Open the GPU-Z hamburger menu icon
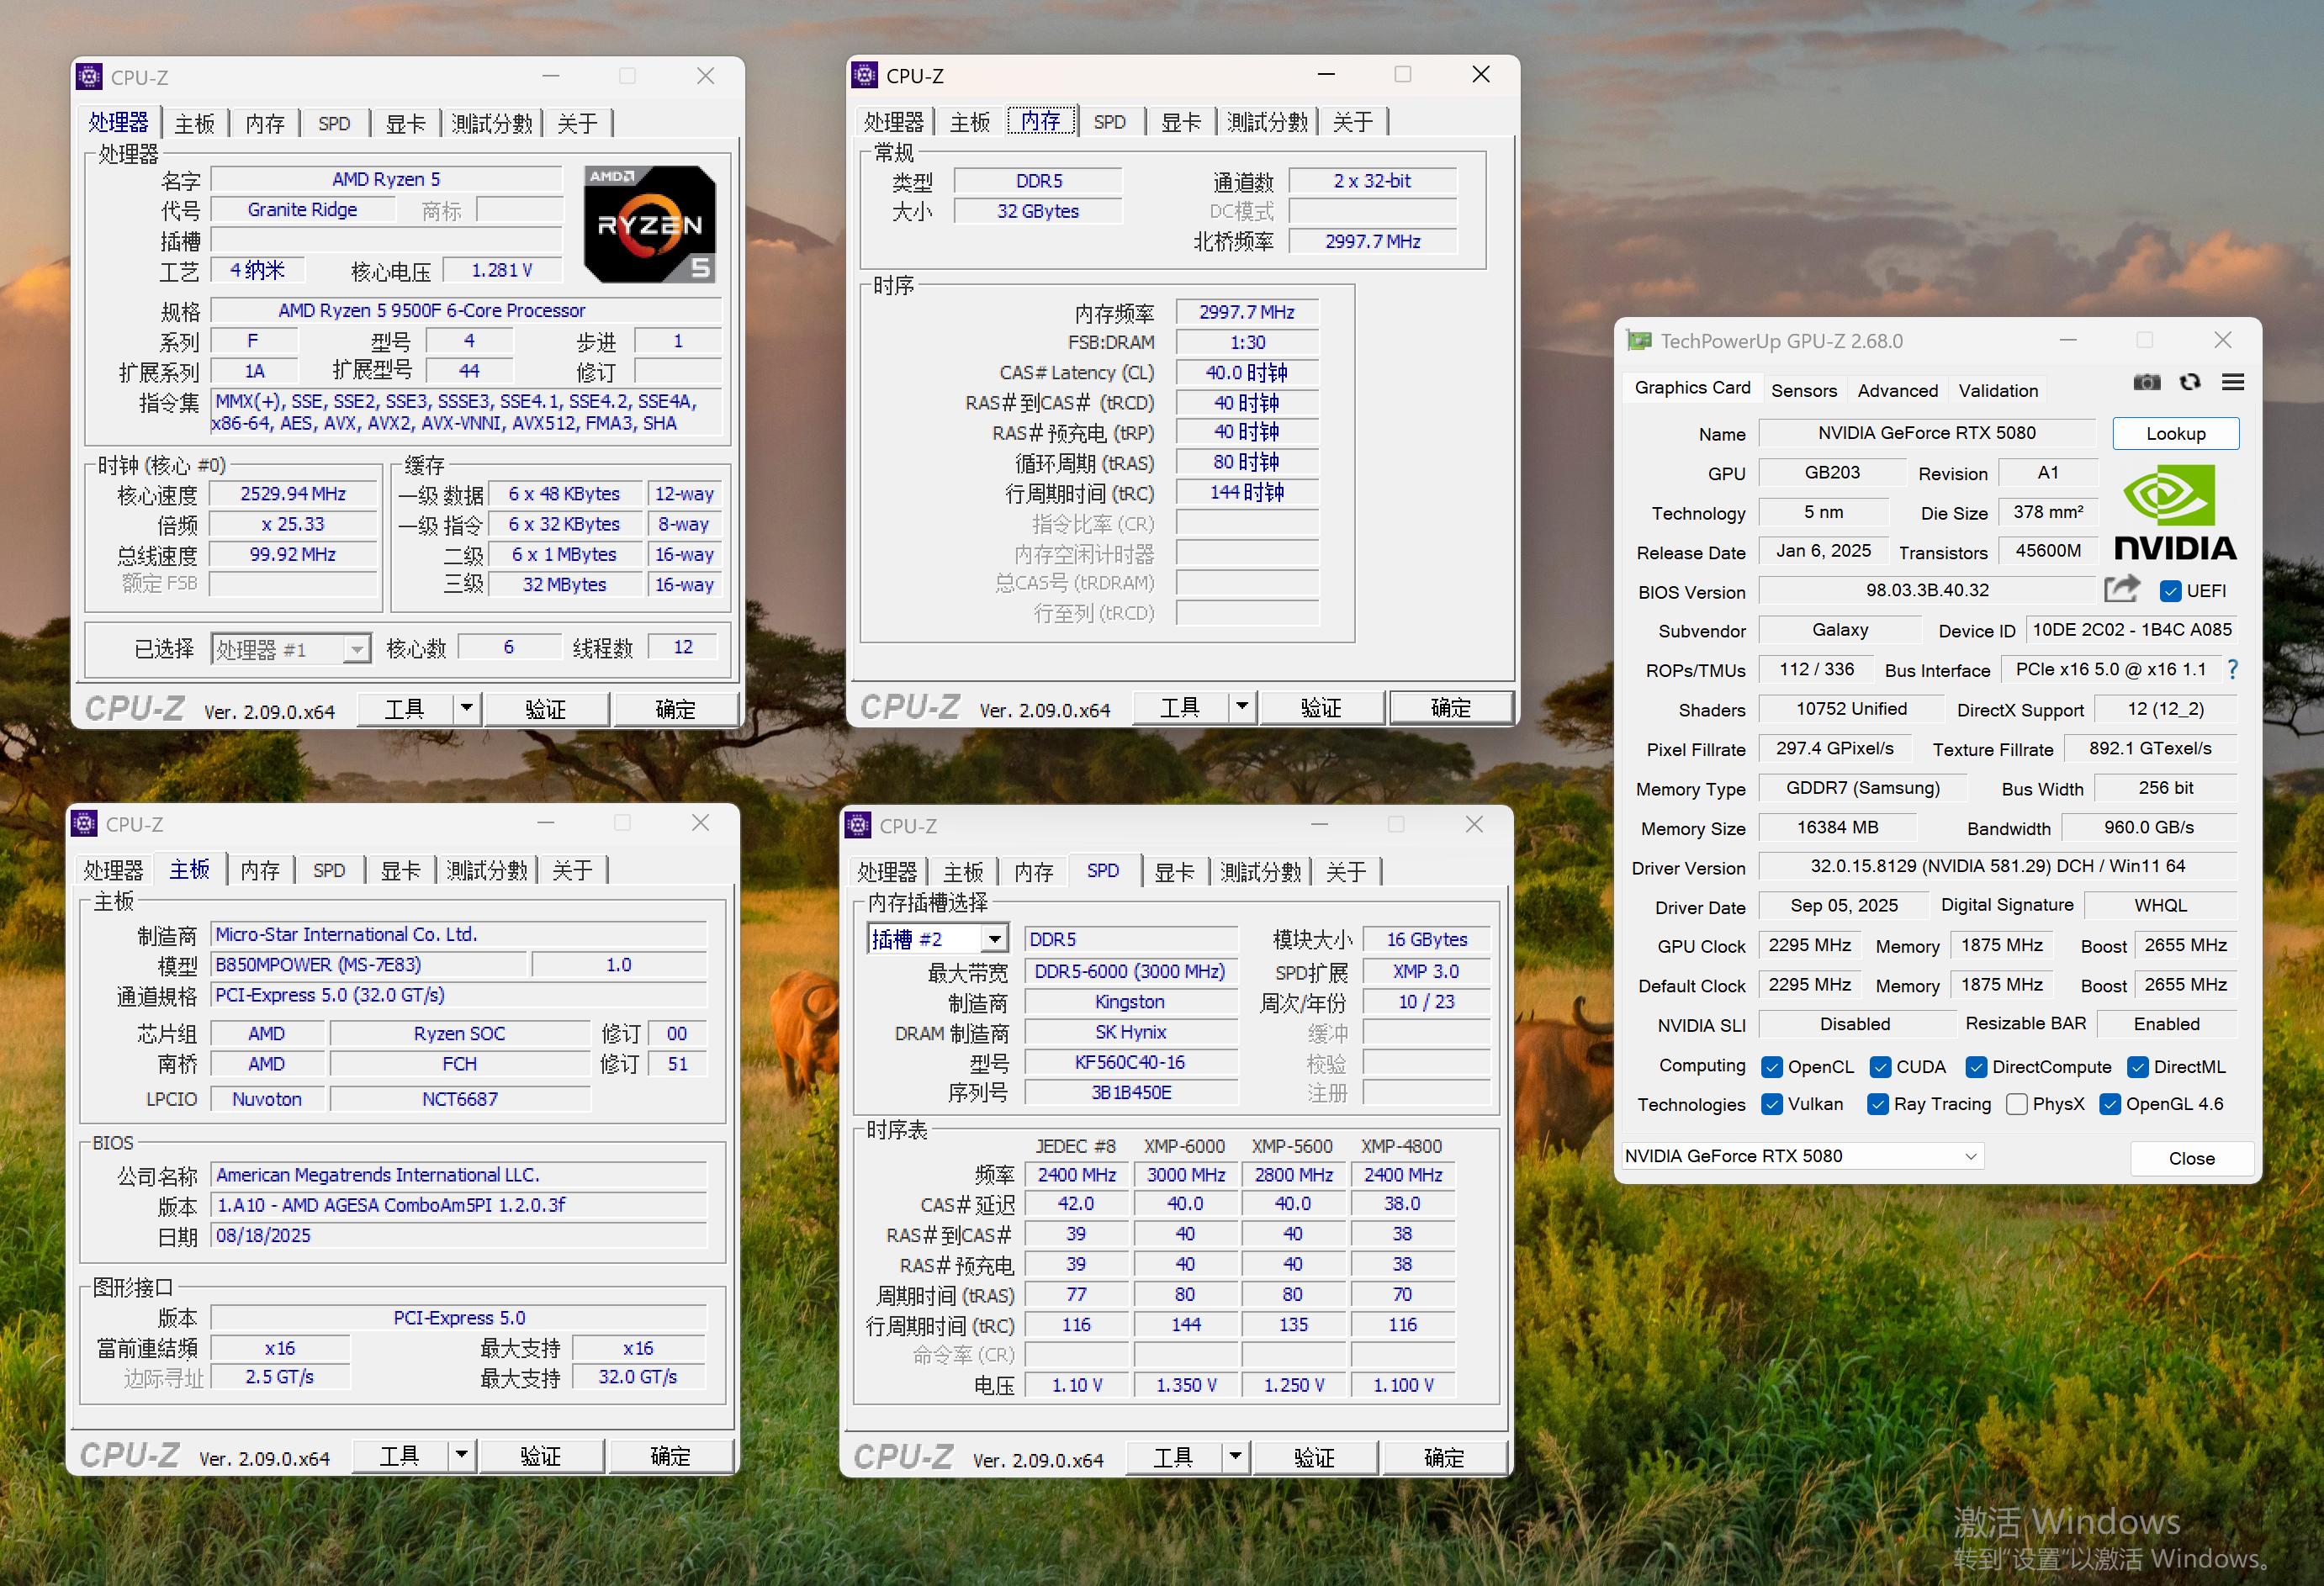This screenshot has width=2324, height=1586. pyautogui.click(x=2232, y=382)
